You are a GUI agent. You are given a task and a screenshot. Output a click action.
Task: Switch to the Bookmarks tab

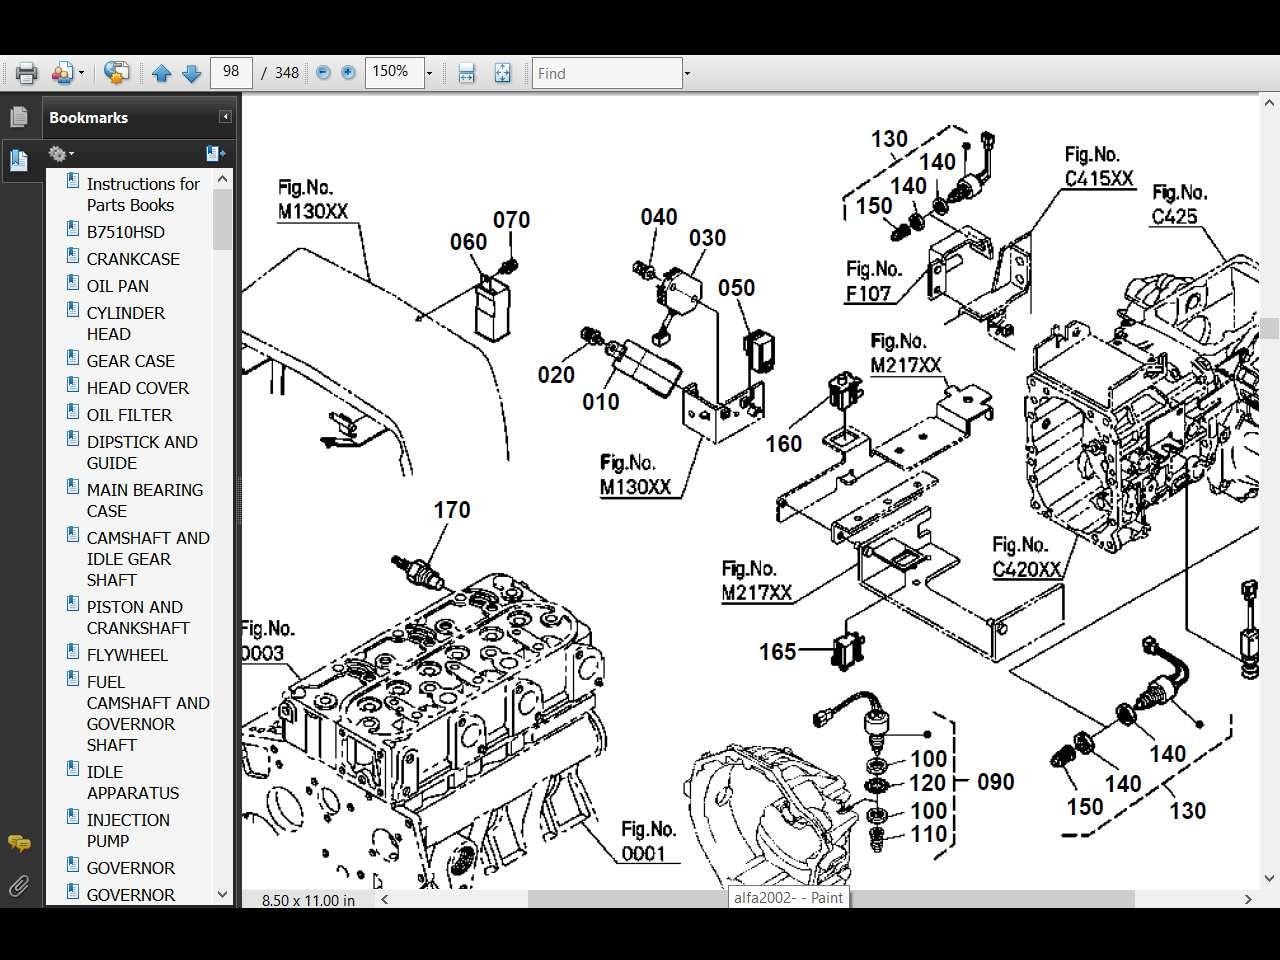(20, 160)
